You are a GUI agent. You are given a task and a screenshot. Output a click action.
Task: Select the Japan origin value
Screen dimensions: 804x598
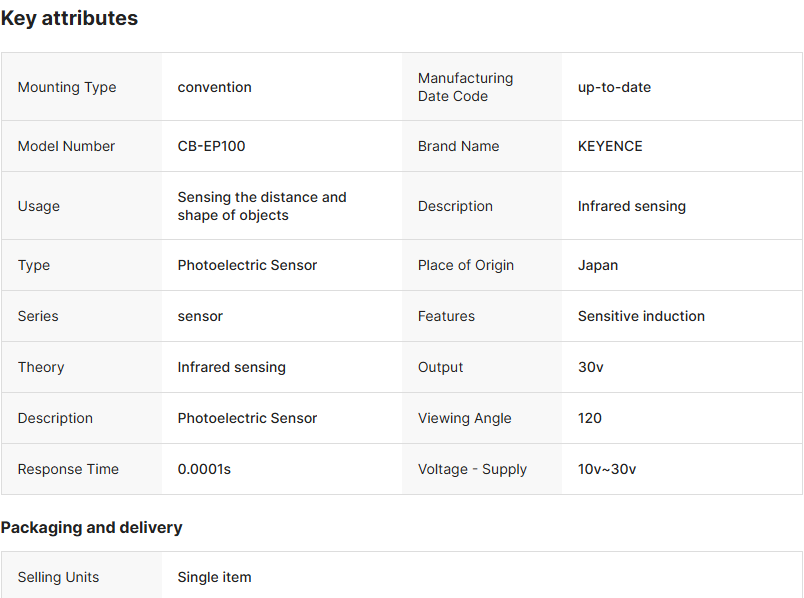tap(598, 265)
